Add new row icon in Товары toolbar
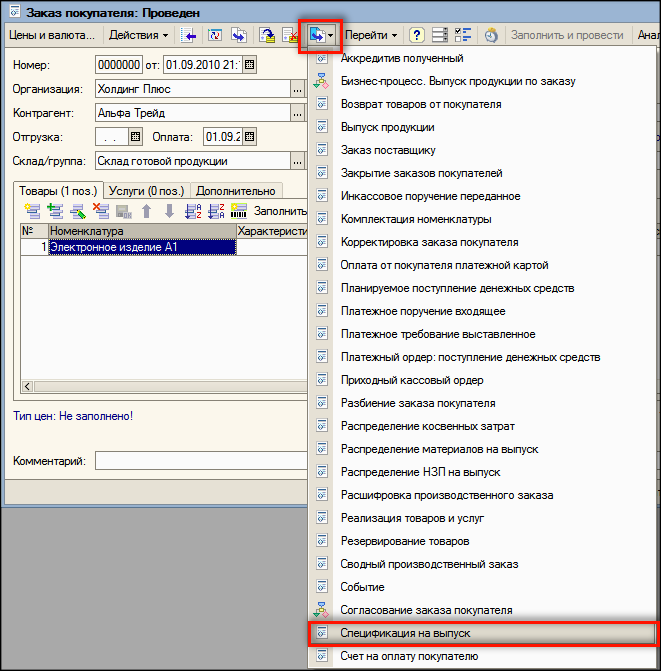This screenshot has width=661, height=671. pos(33,211)
